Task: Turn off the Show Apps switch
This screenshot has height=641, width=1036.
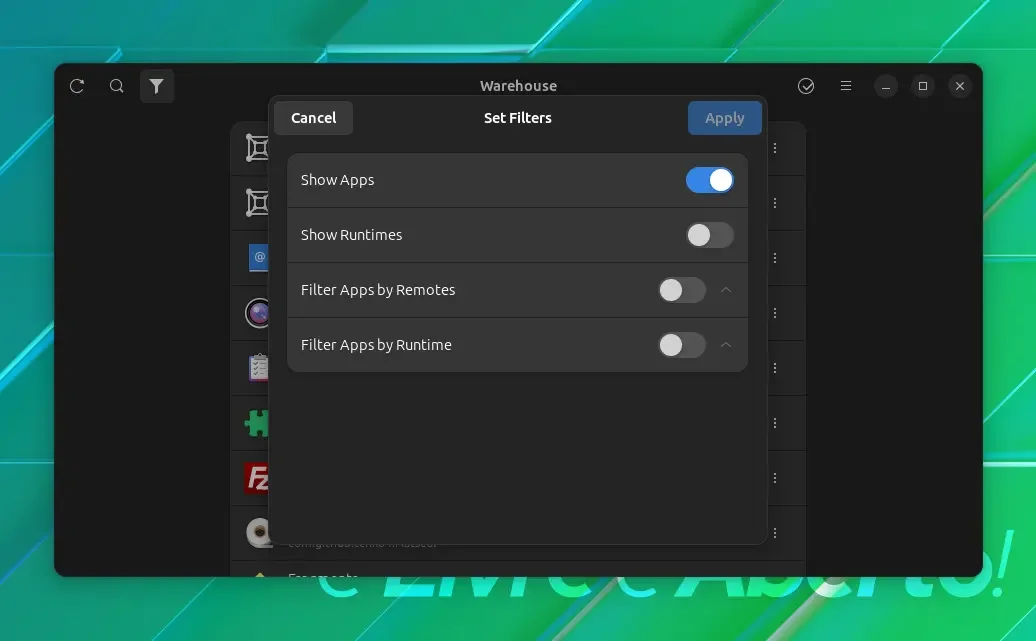Action: [x=710, y=180]
